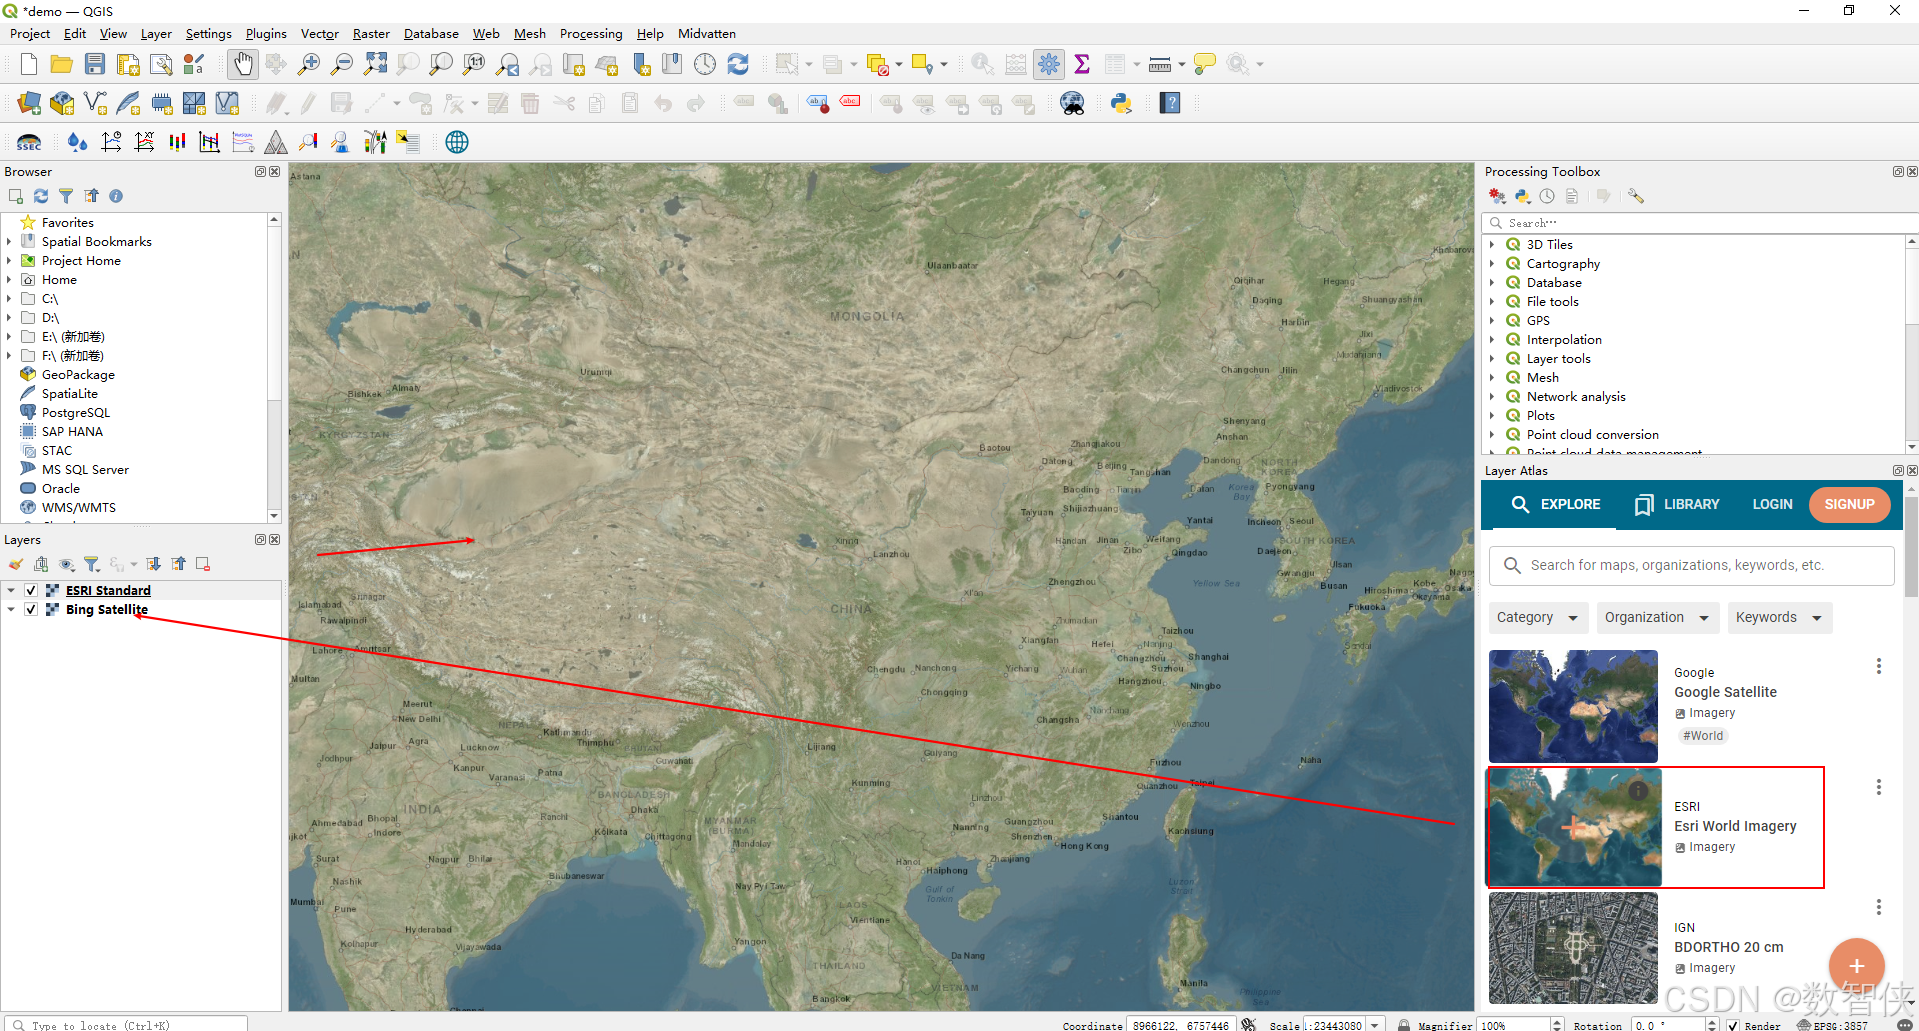Create a new project with toolbar icon

pyautogui.click(x=28, y=64)
